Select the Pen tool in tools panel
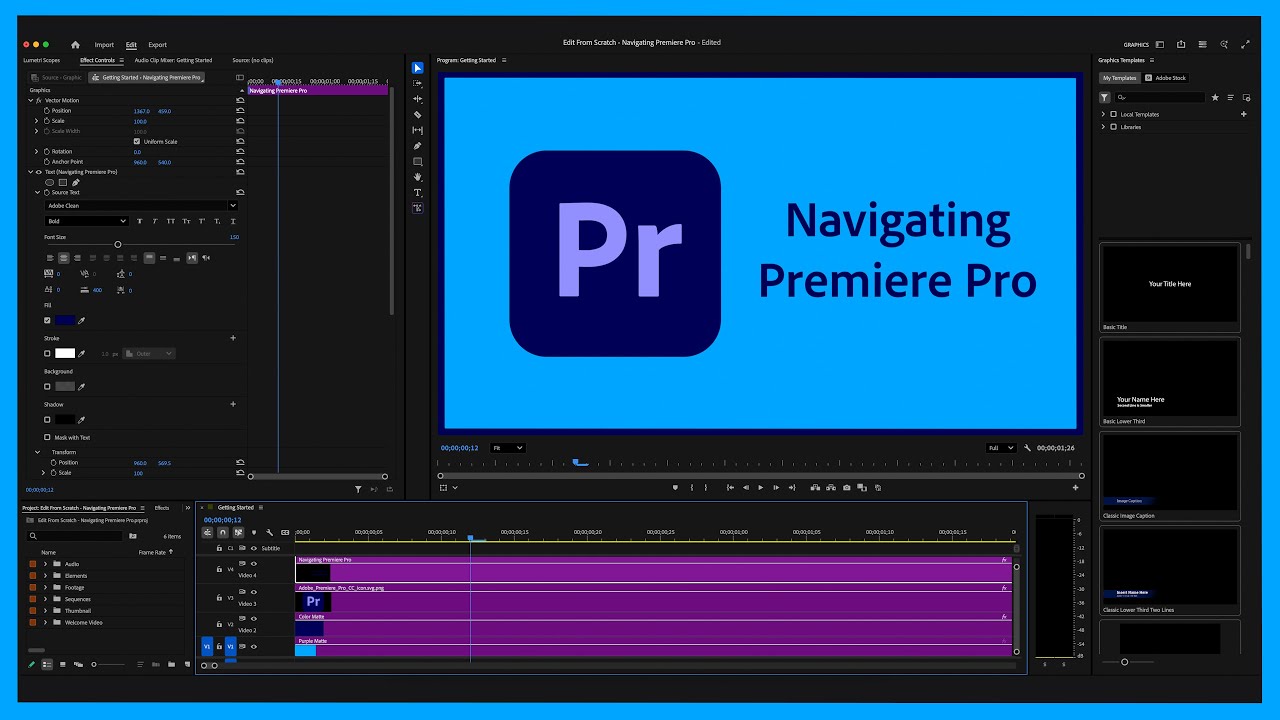 click(418, 146)
